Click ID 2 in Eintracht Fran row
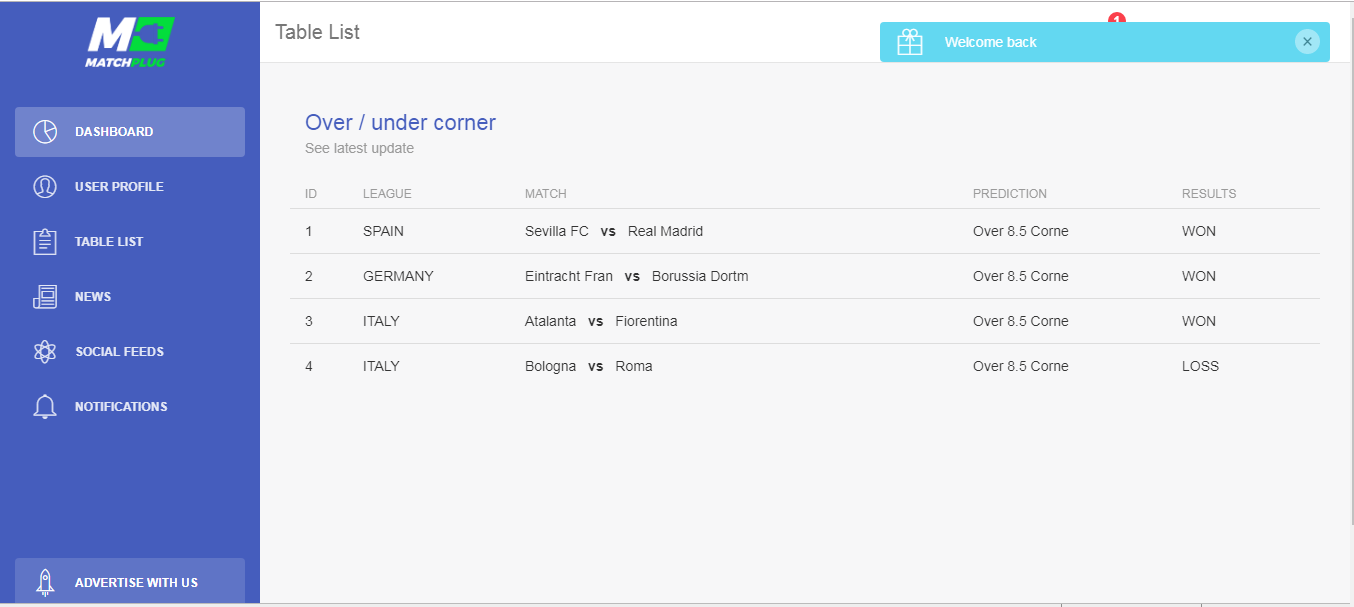The width and height of the screenshot is (1354, 607). [x=309, y=276]
